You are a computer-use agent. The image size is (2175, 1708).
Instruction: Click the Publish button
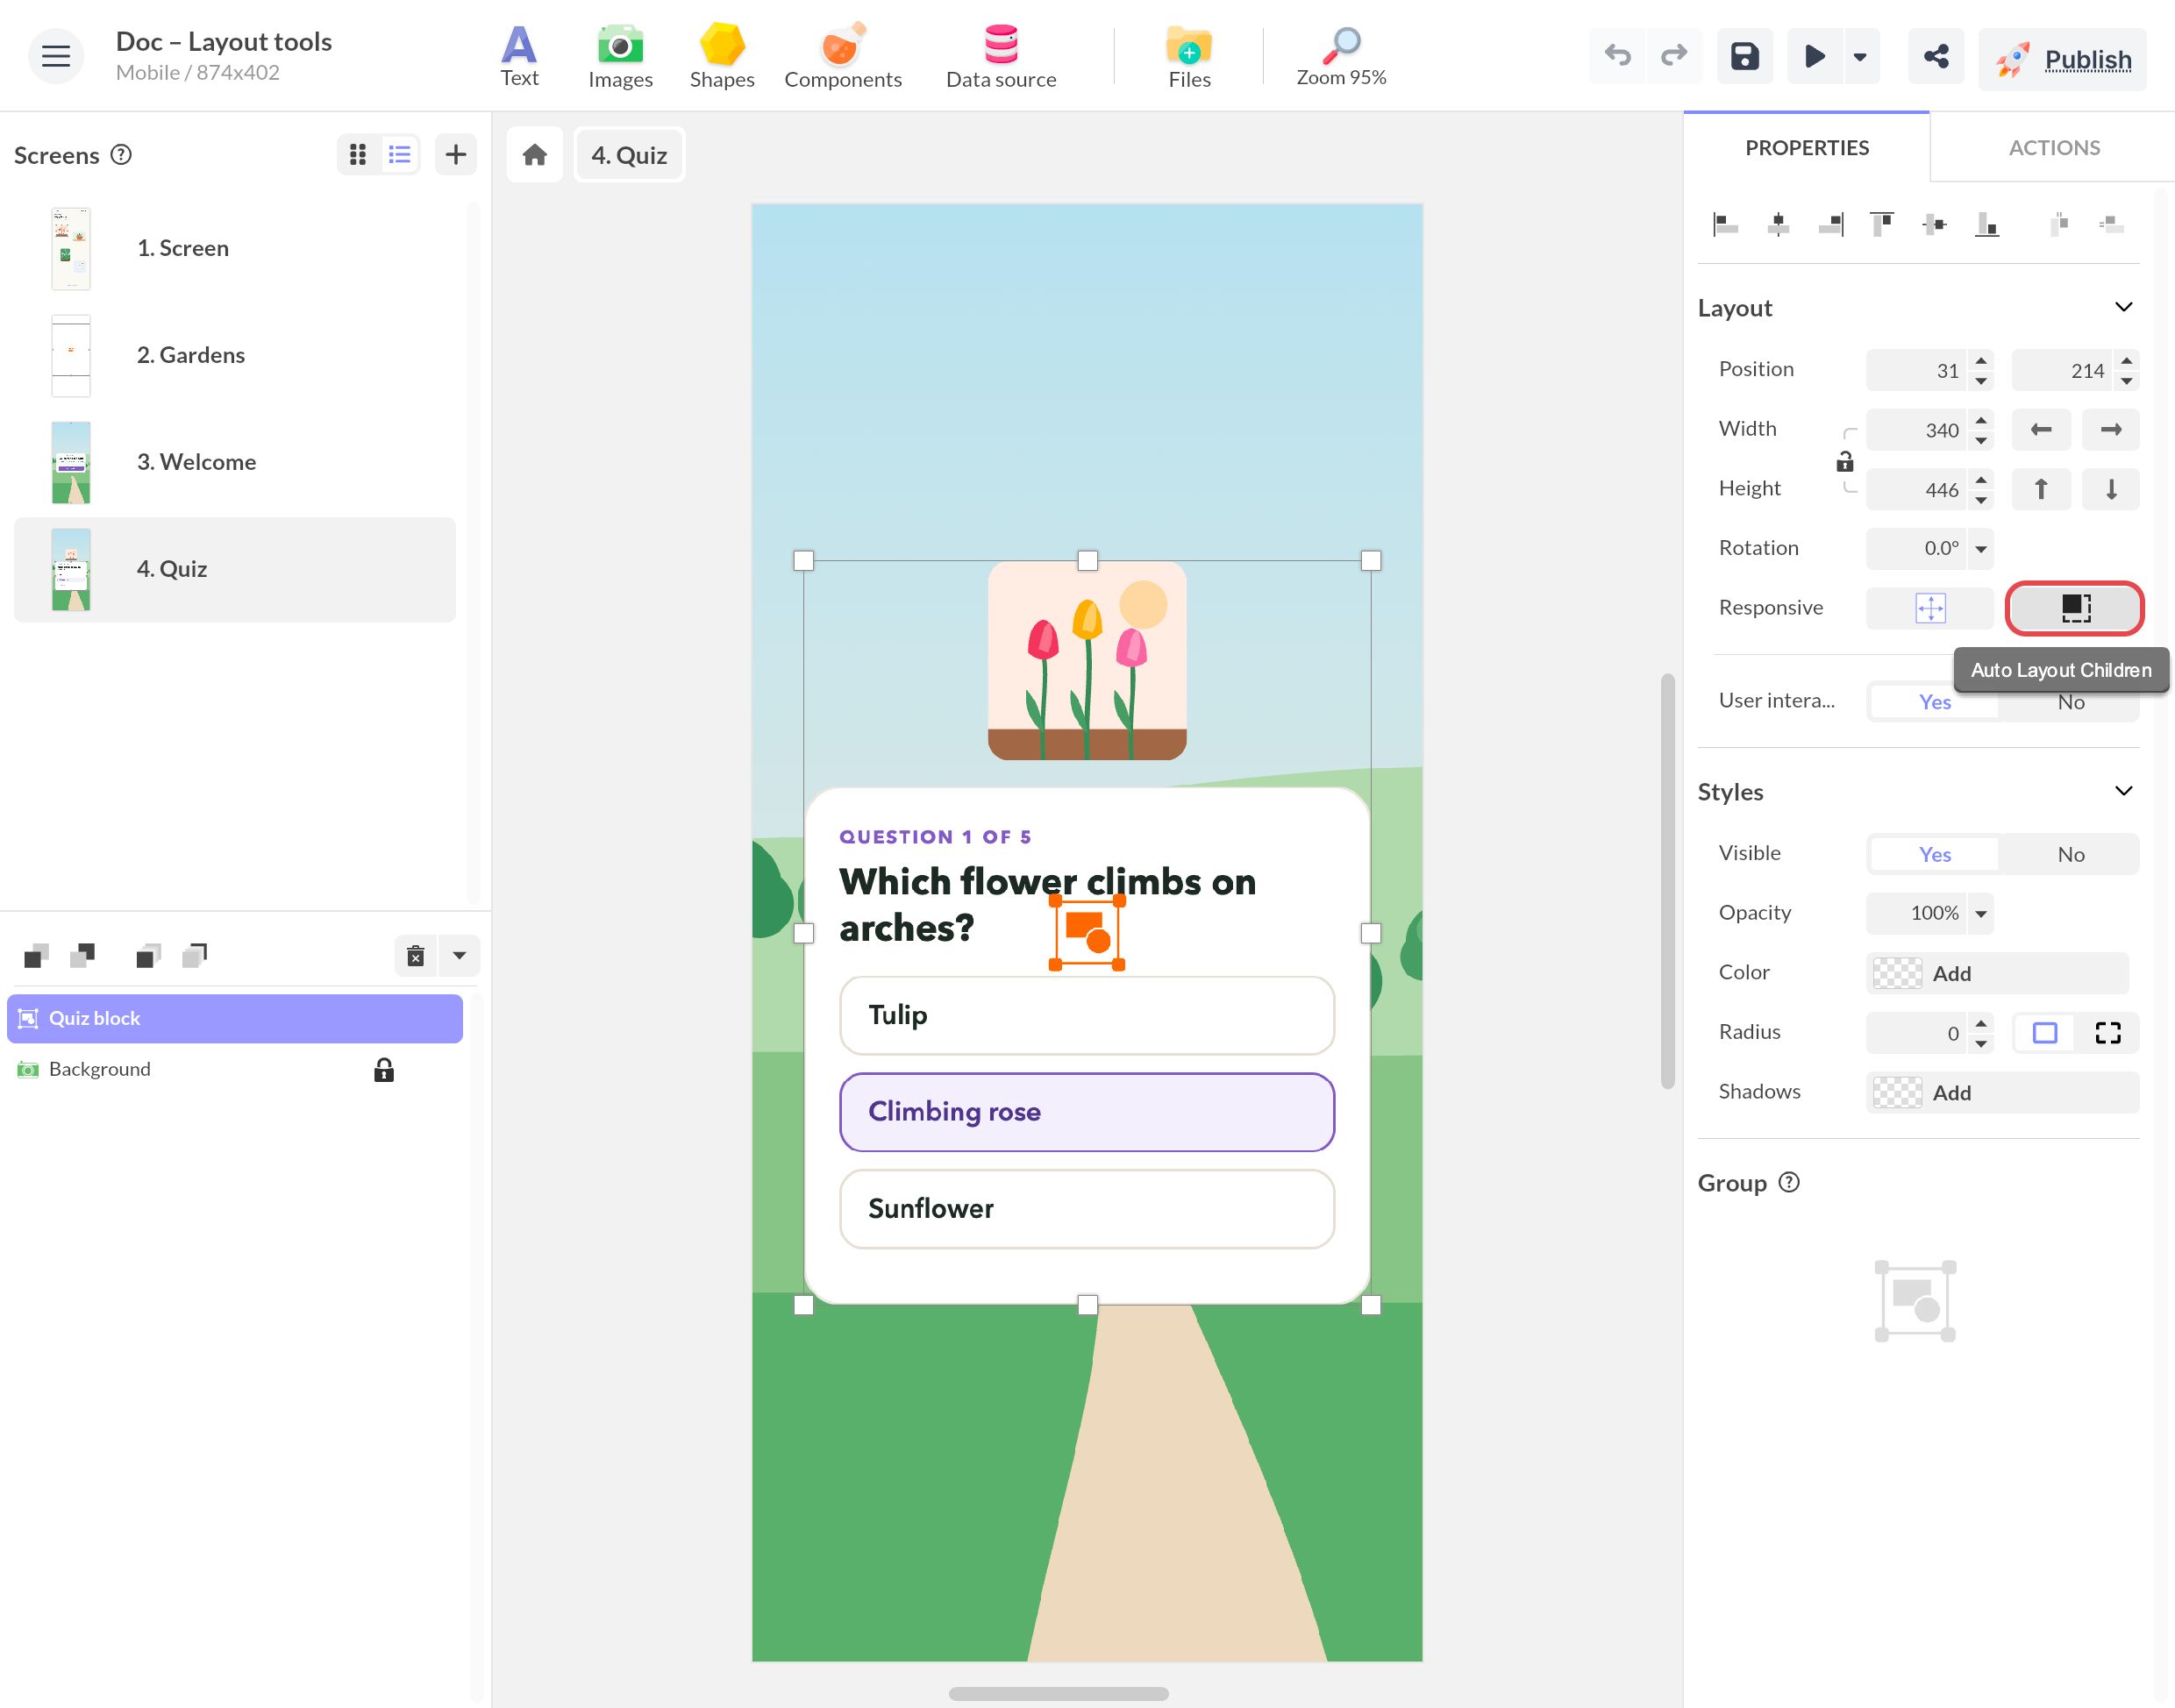[x=2062, y=60]
